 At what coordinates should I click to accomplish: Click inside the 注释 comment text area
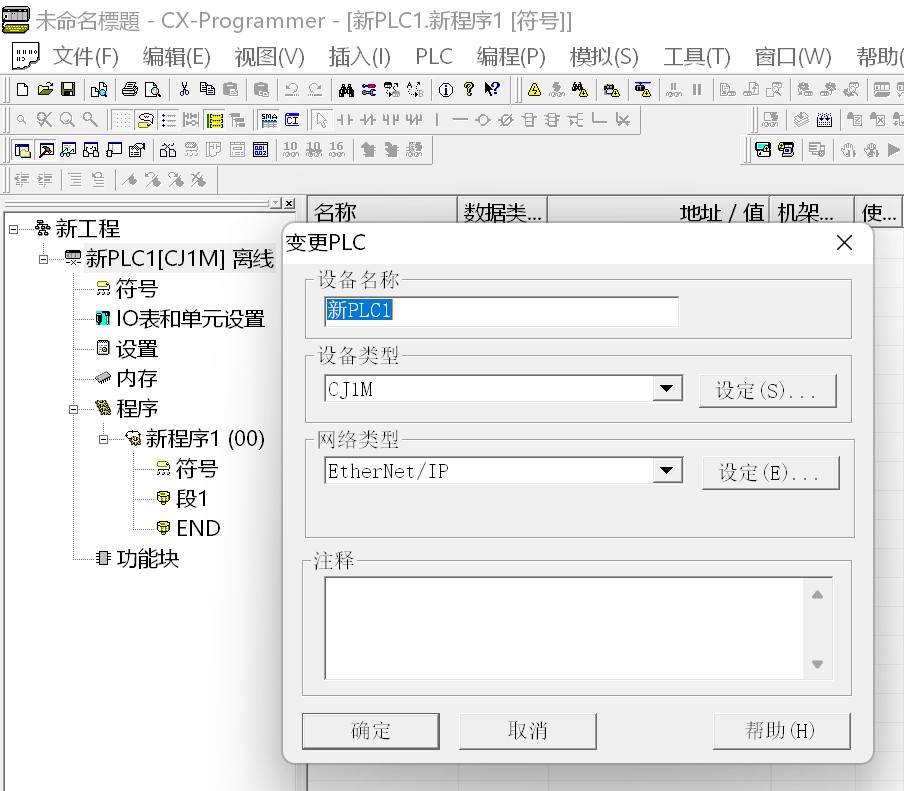[x=564, y=628]
